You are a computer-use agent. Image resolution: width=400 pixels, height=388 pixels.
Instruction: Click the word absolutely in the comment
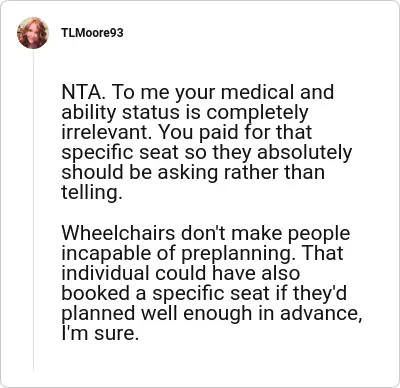pos(304,153)
